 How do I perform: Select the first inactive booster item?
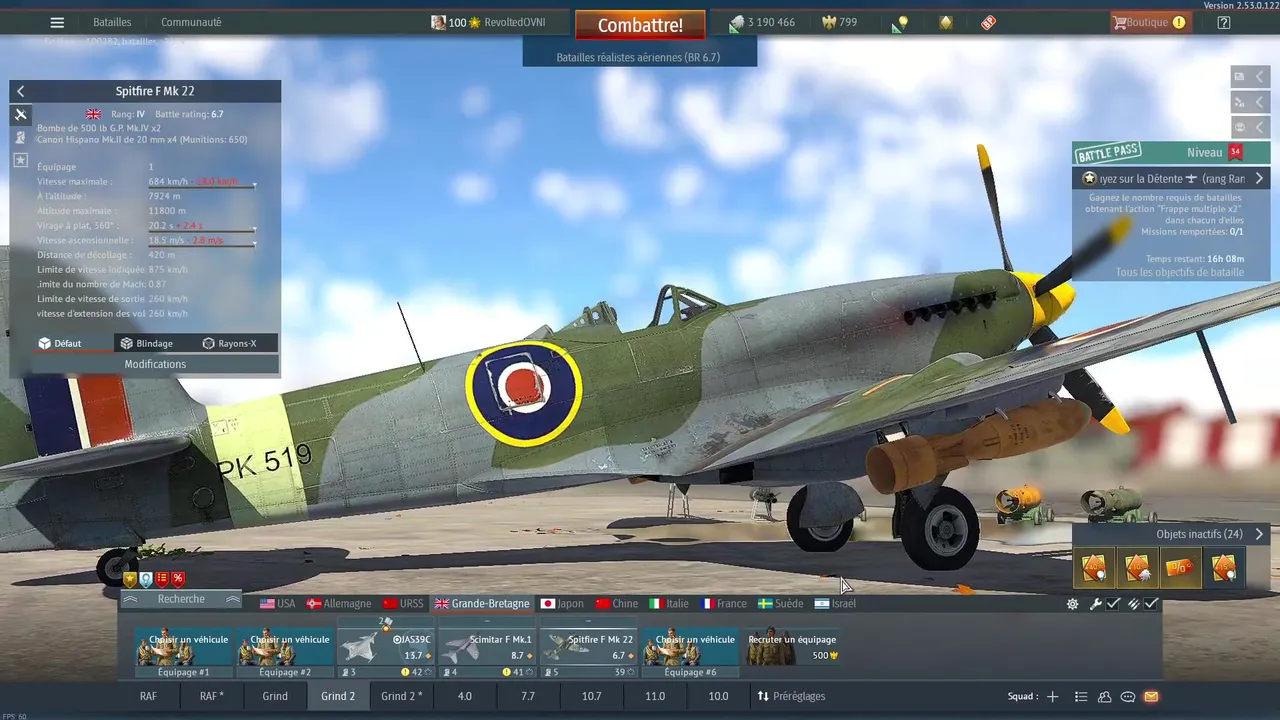(x=1095, y=568)
